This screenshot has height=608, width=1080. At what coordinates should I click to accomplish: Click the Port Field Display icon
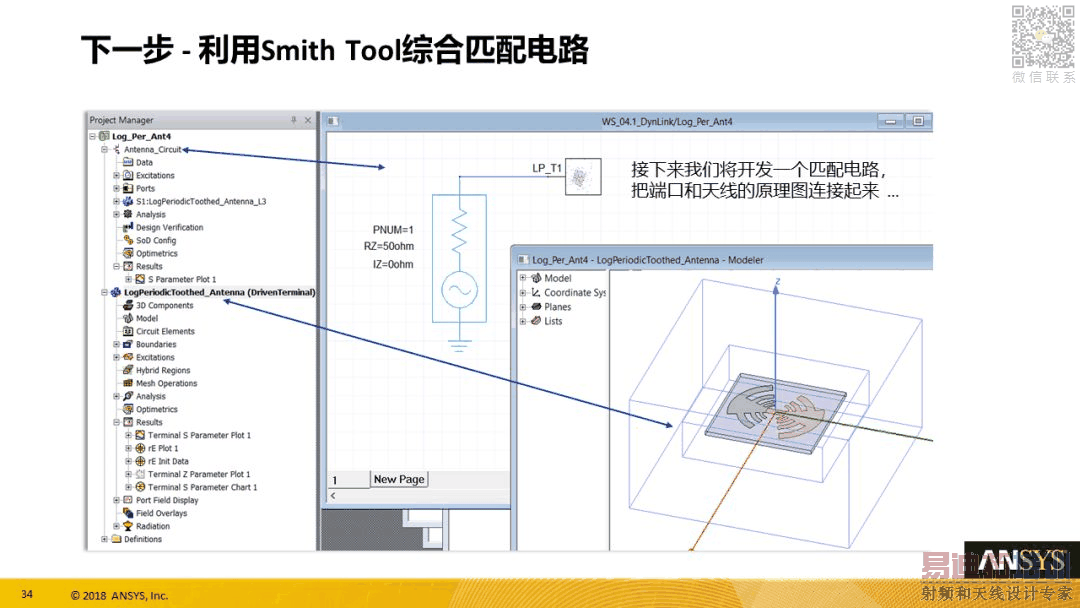click(128, 501)
